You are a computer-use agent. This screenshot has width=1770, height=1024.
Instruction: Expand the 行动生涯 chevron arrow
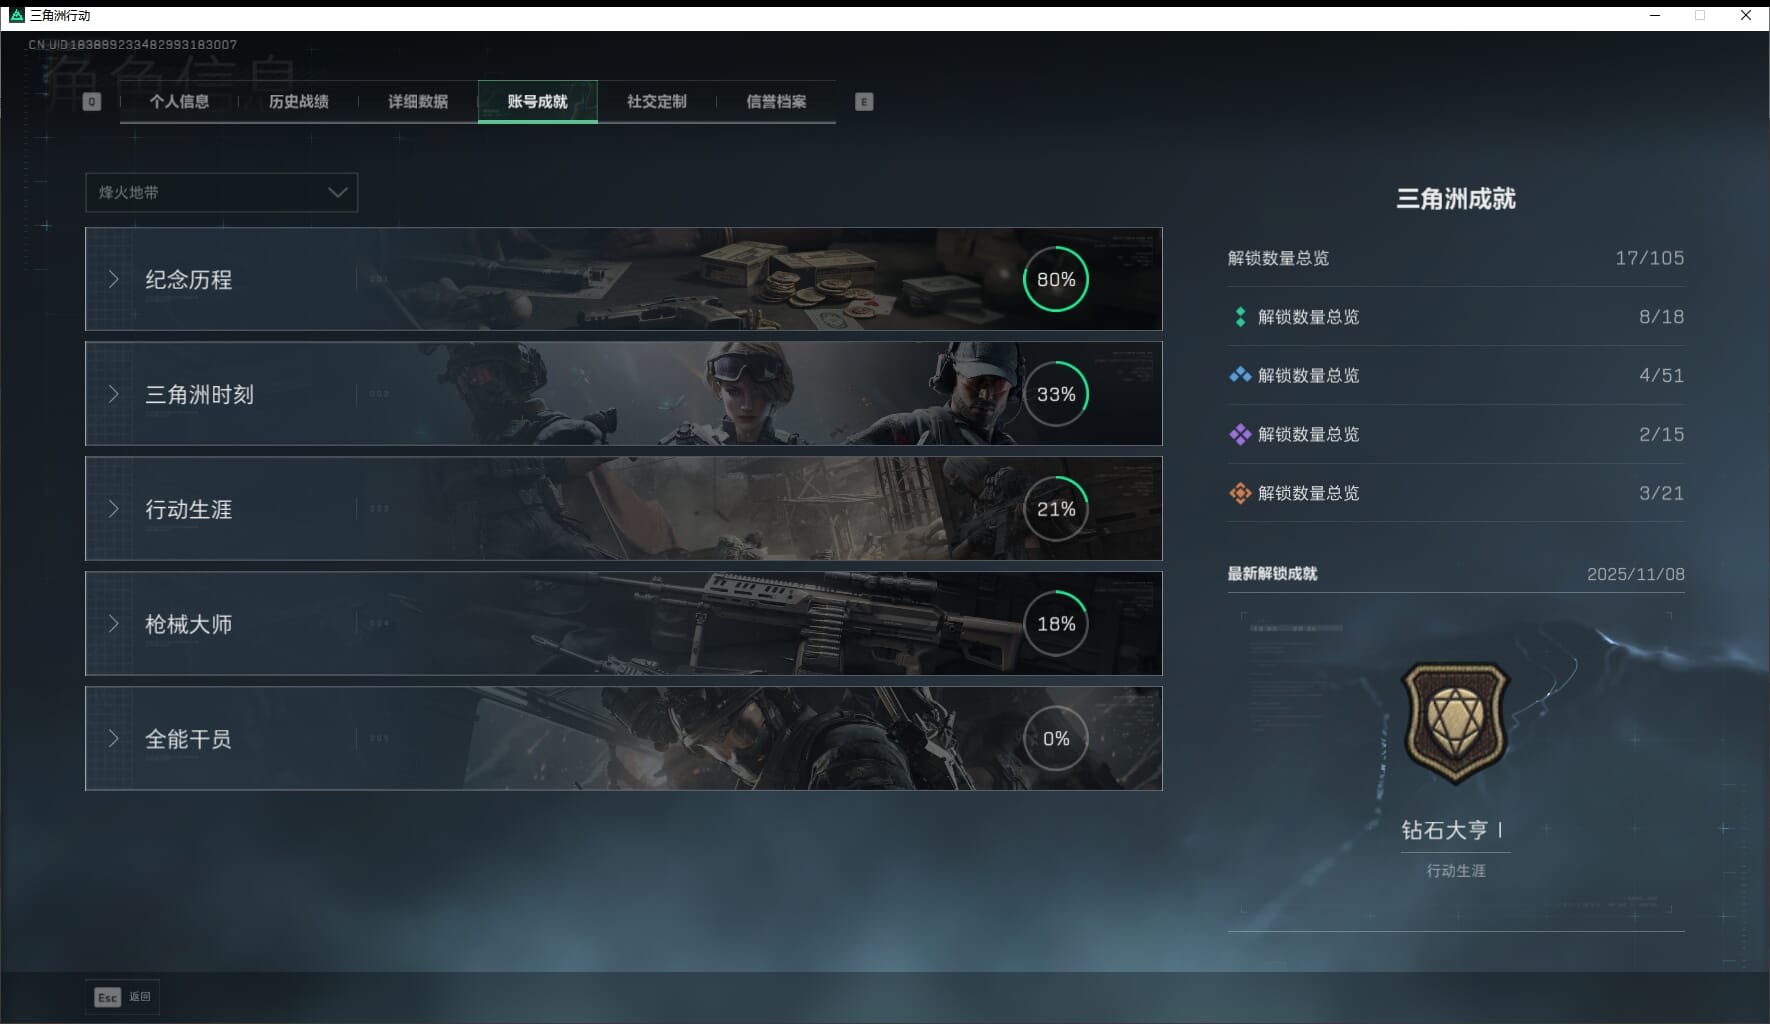click(x=114, y=509)
